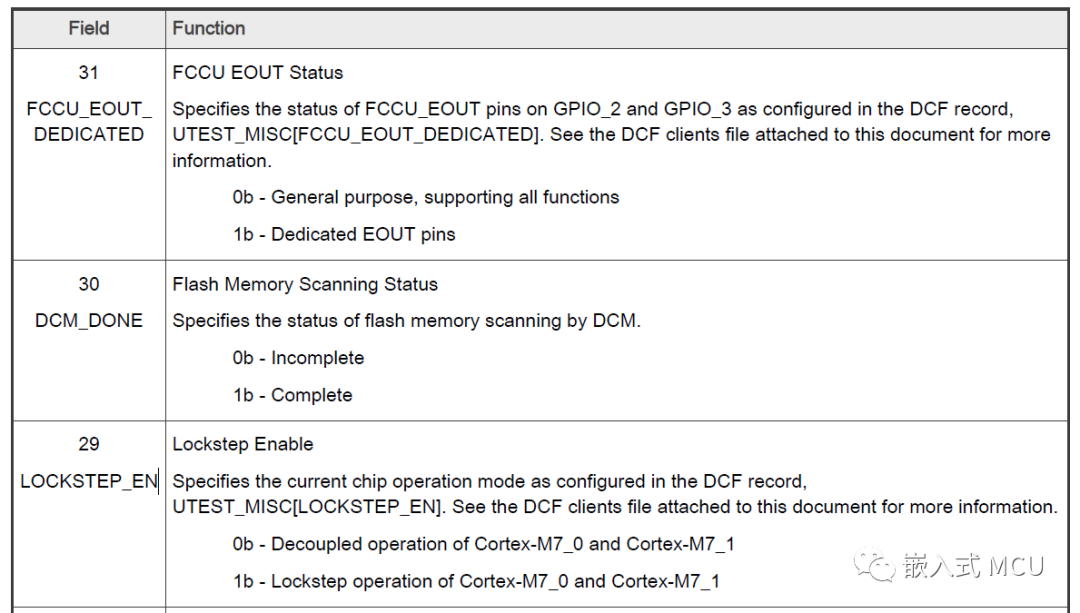Select "0b - General purpose, supporting all functions"
Screen dimensions: 1080x613
pyautogui.click(x=426, y=197)
